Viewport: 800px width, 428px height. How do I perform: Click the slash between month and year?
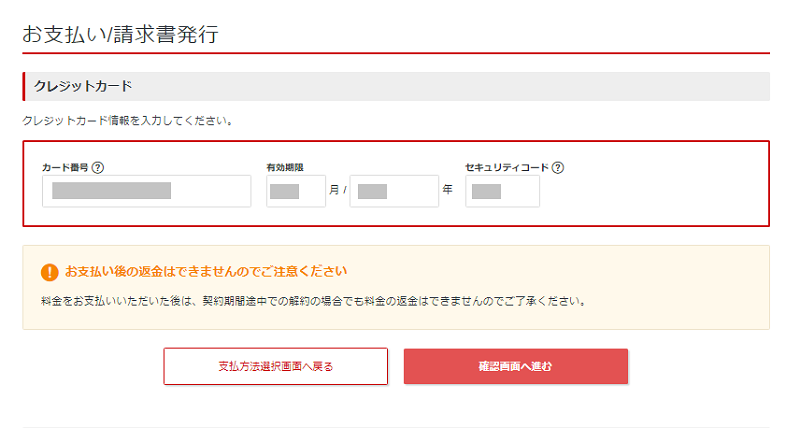[344, 191]
